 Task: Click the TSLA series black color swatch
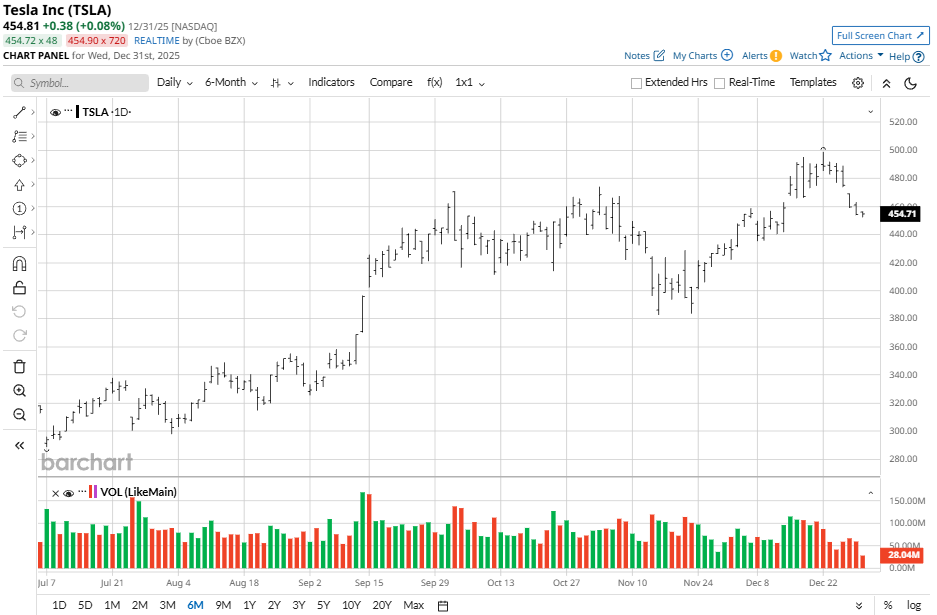[78, 112]
